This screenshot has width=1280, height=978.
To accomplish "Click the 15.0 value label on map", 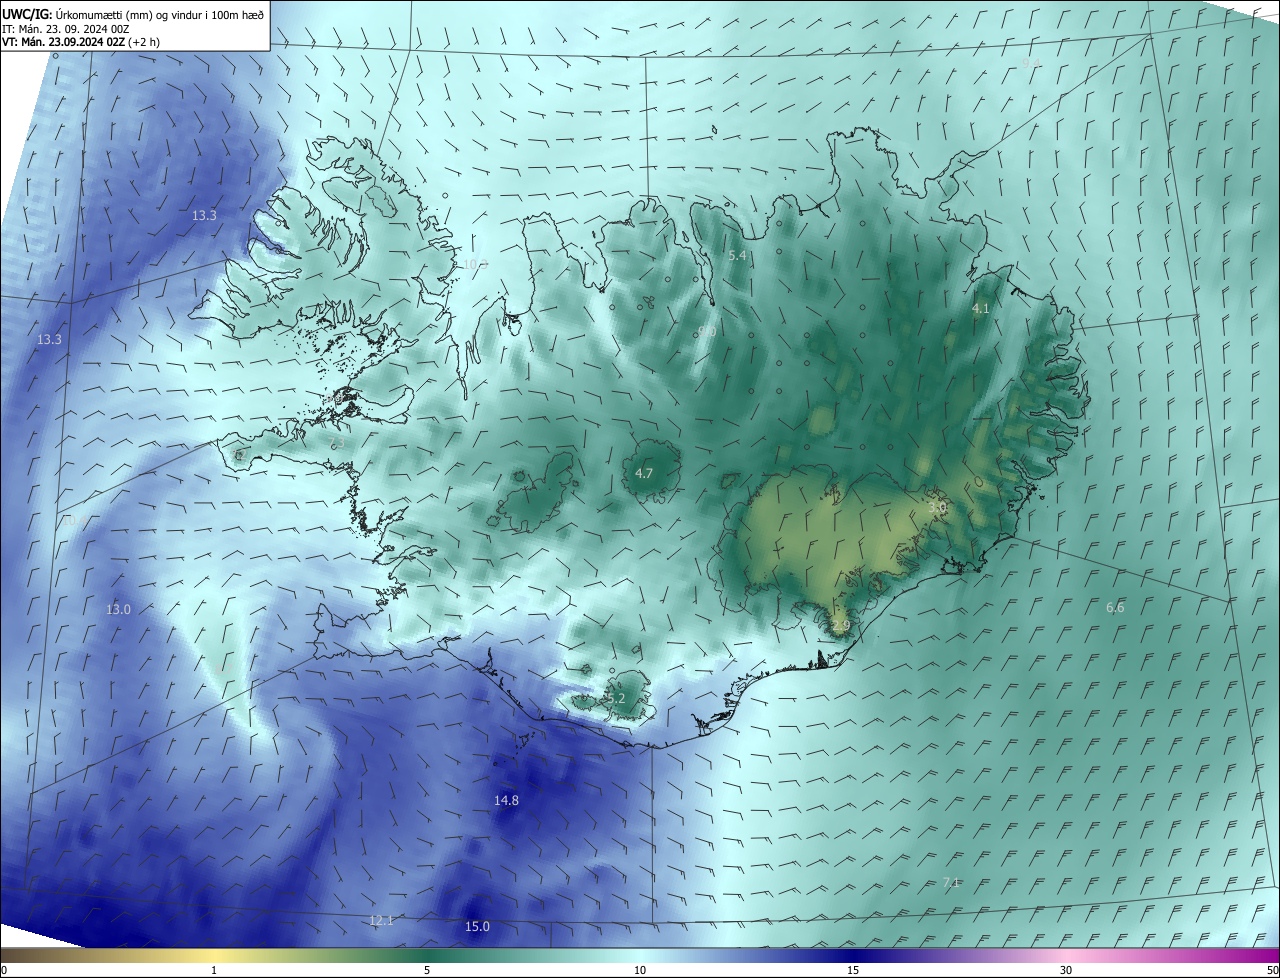I will click(478, 926).
